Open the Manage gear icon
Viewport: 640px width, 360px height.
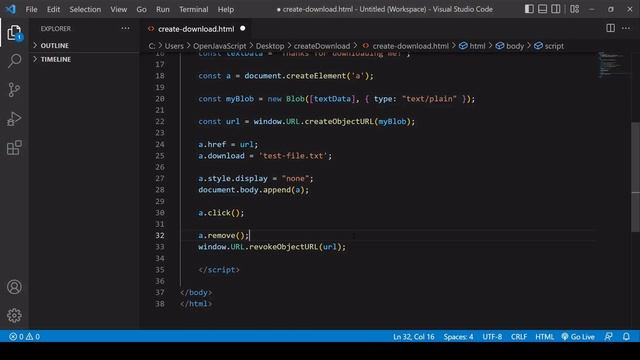coord(14,316)
